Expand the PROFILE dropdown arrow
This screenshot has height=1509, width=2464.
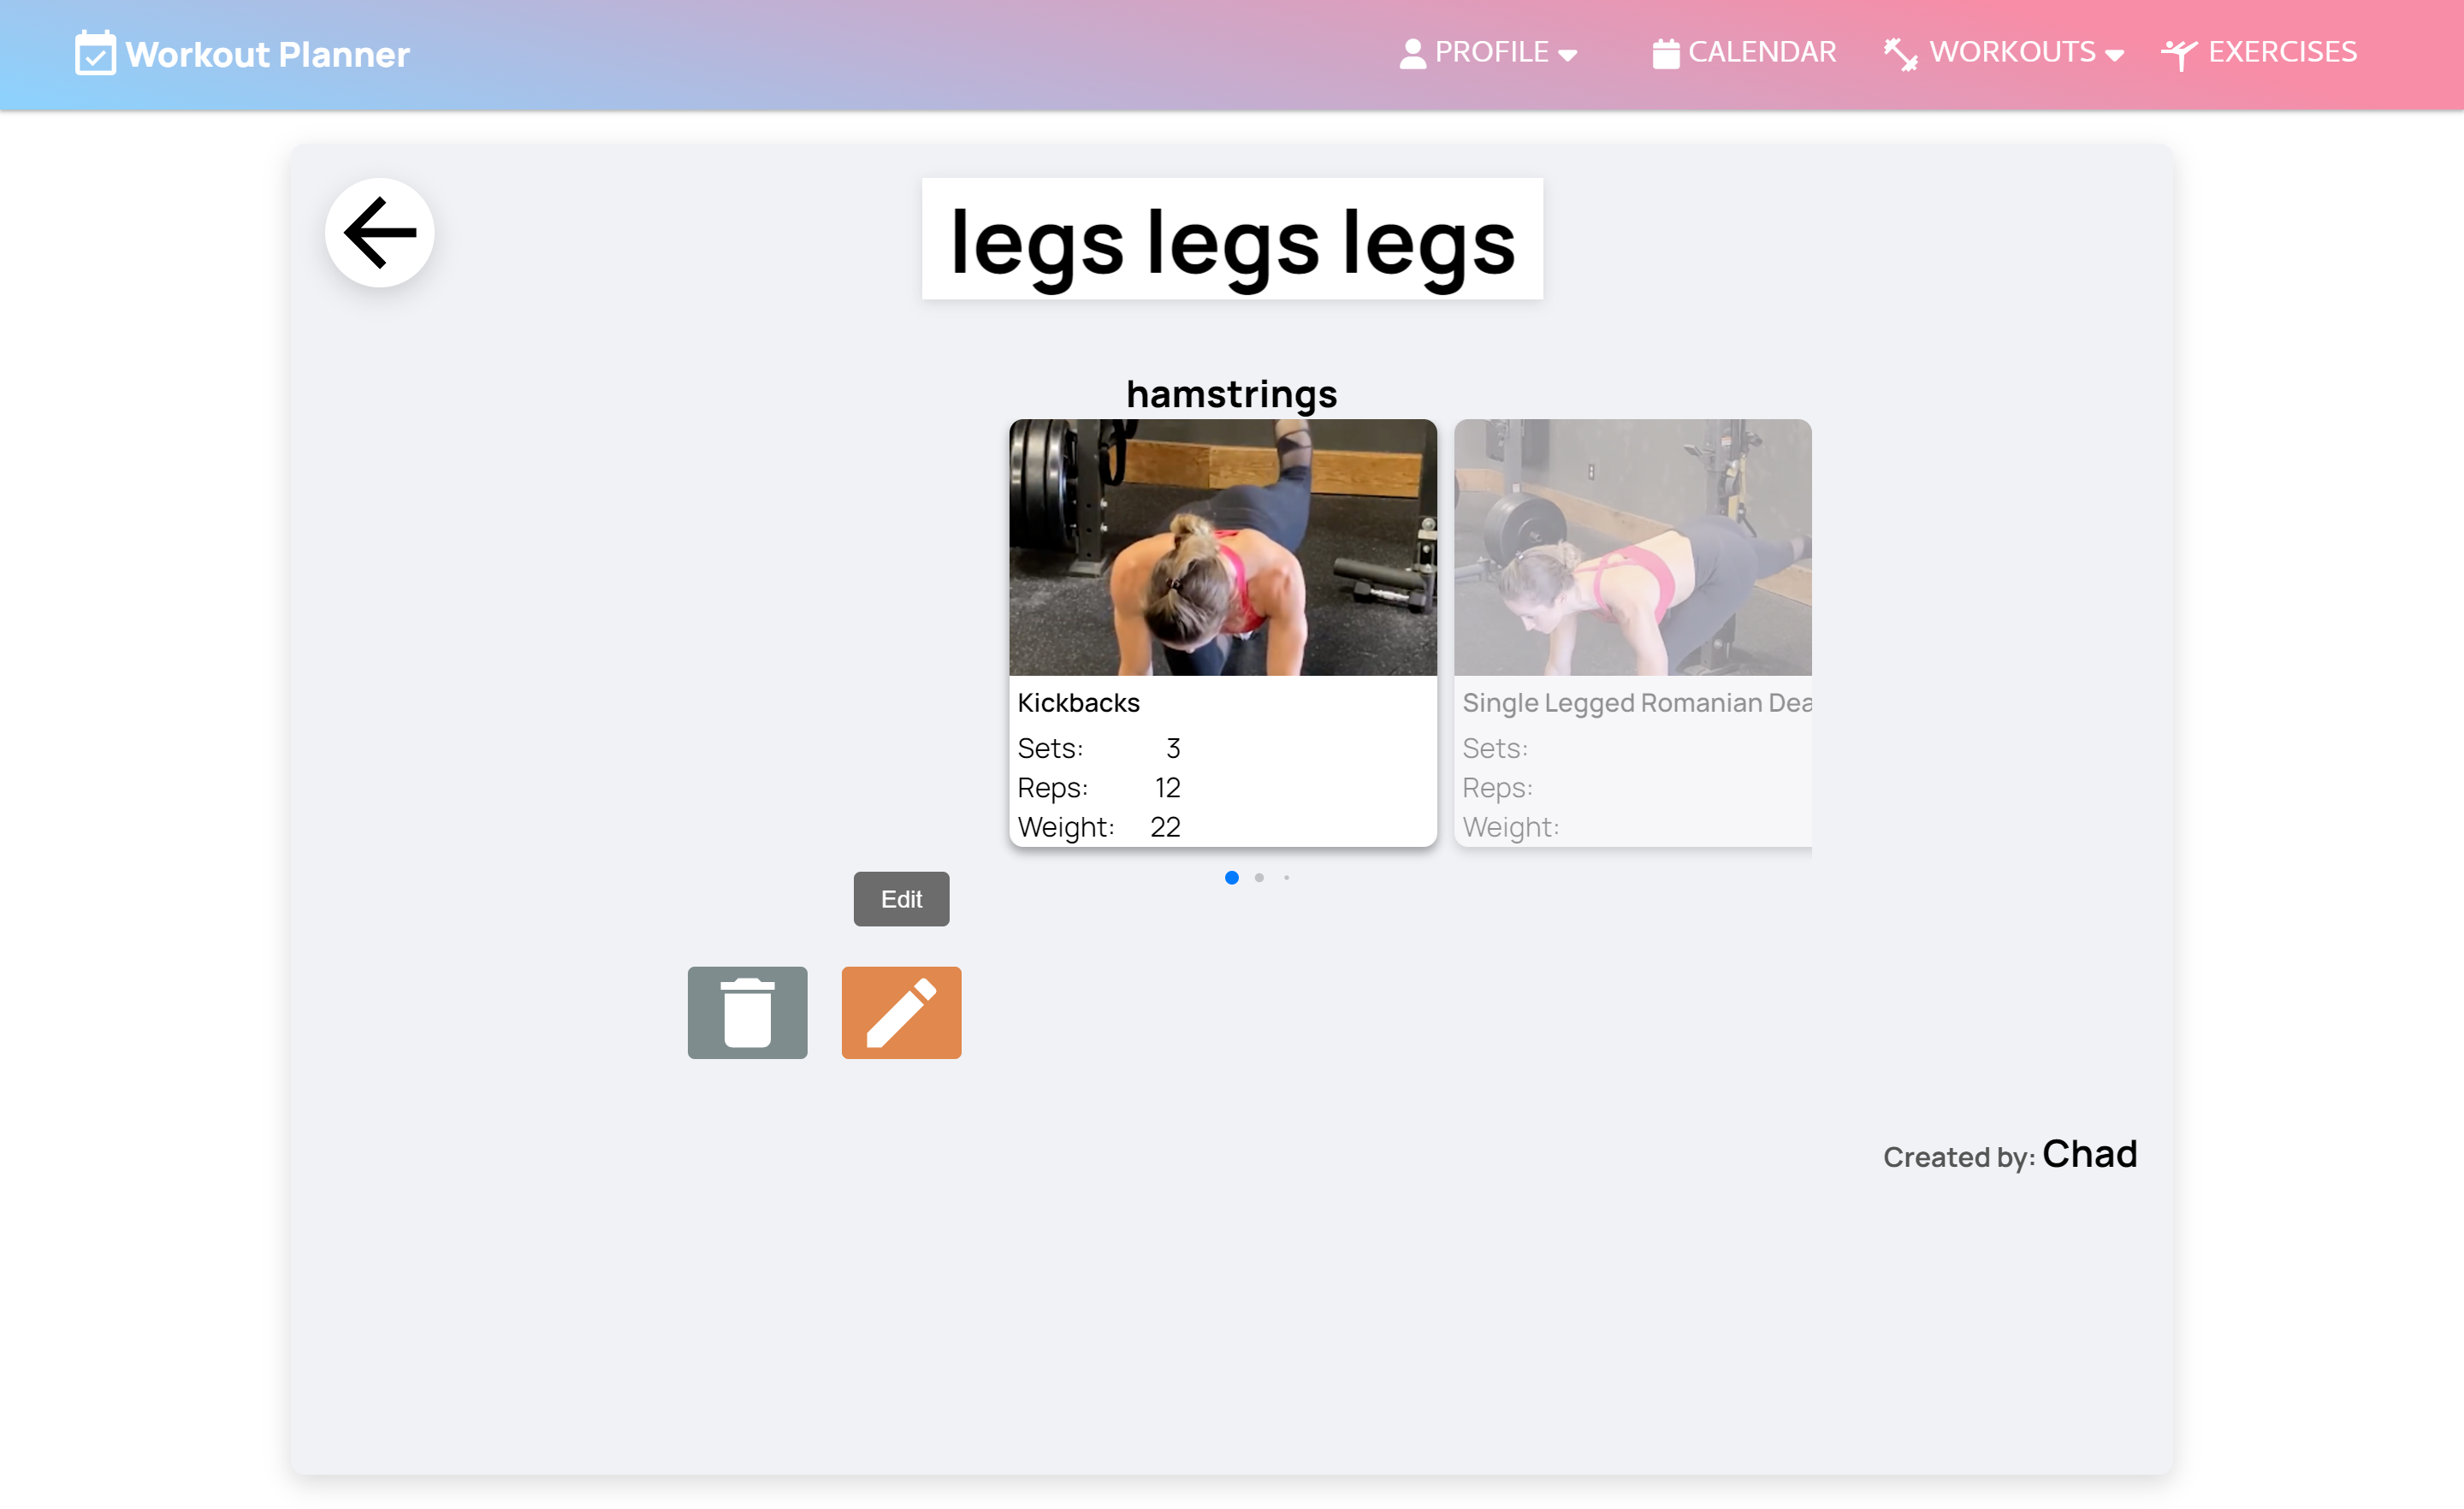point(1567,55)
